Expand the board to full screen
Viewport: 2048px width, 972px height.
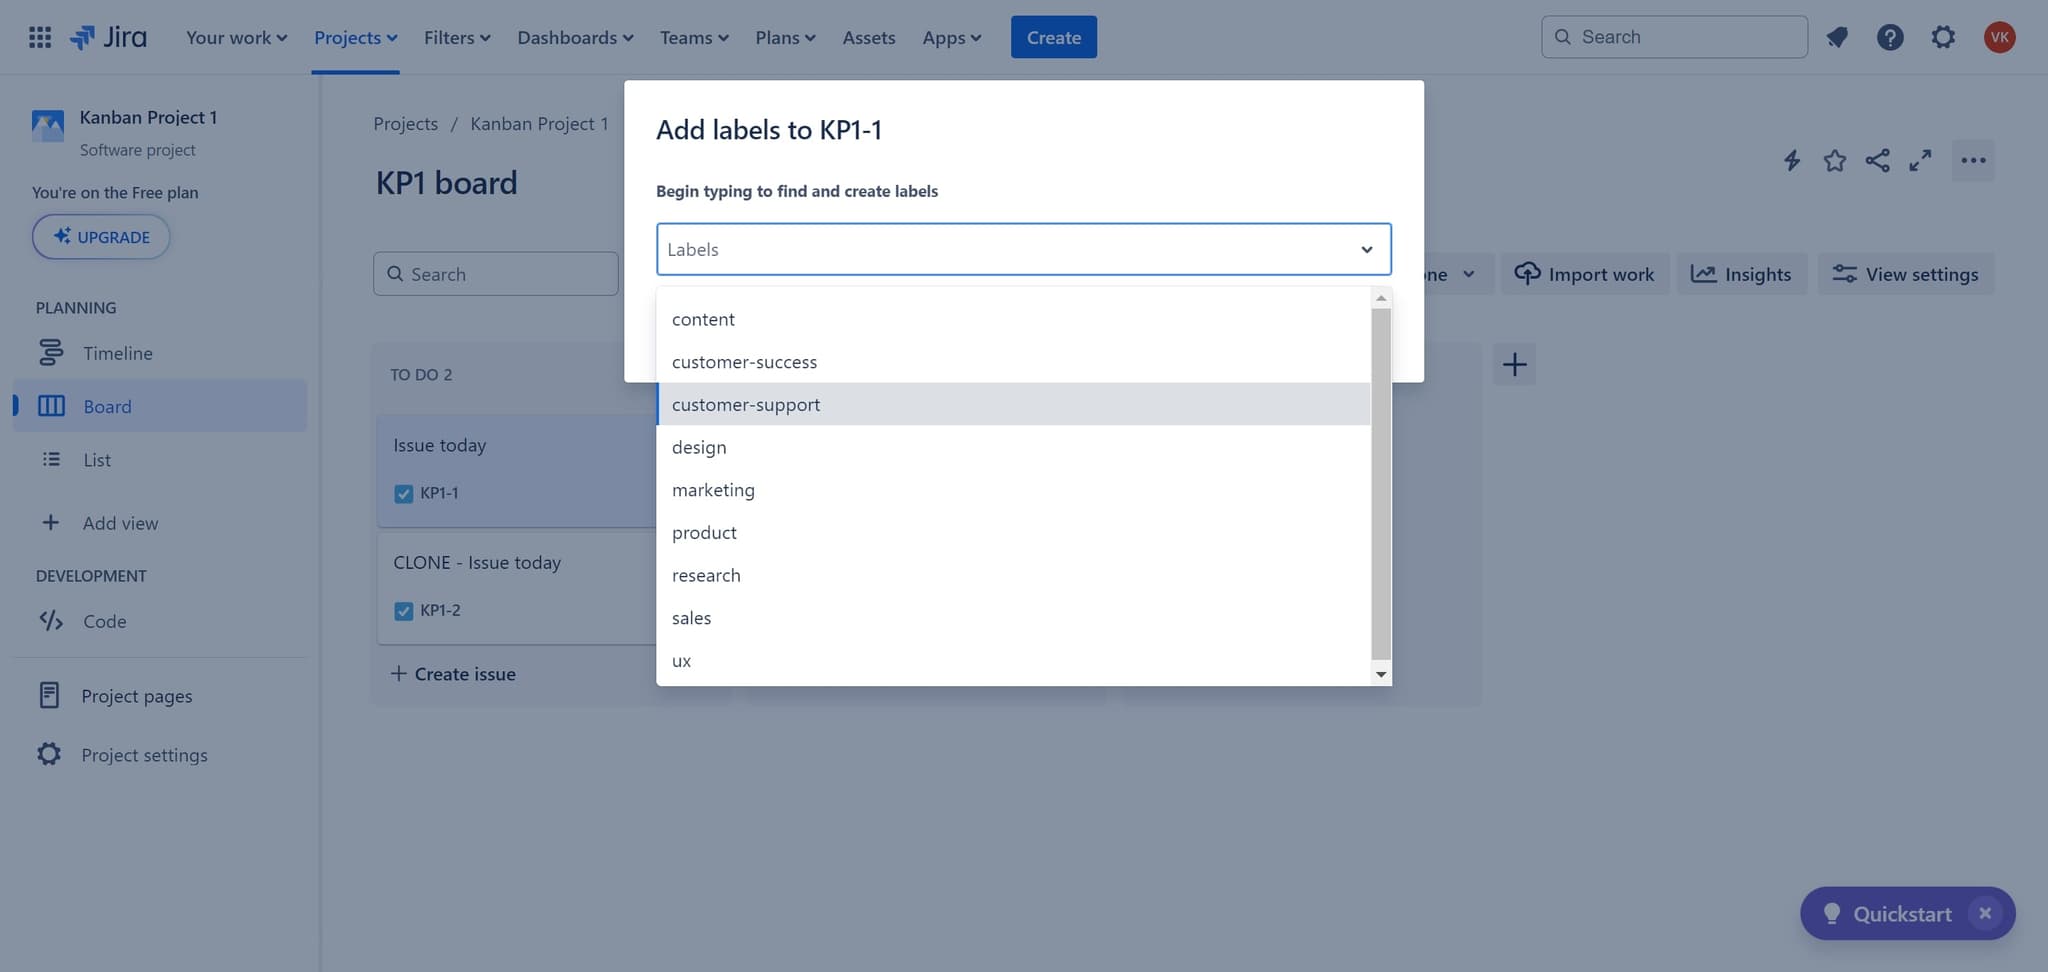(x=1921, y=160)
